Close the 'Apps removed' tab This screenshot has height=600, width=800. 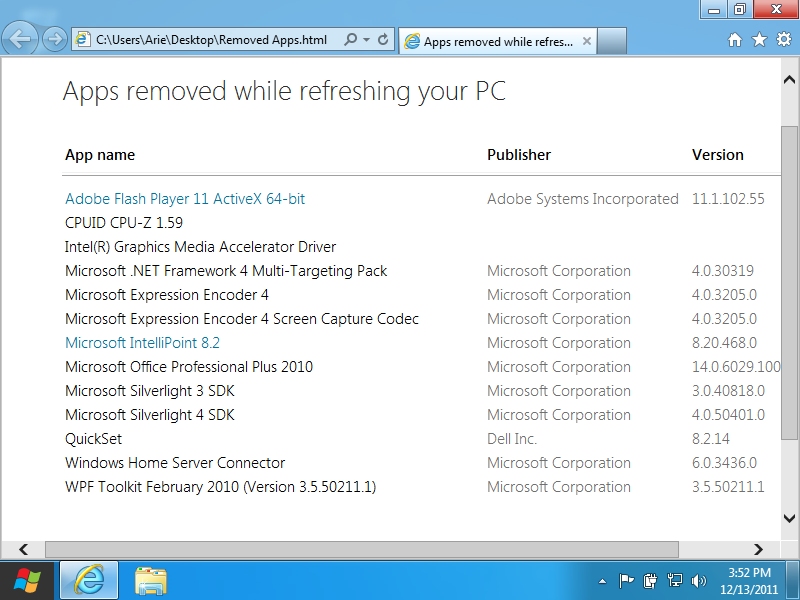[587, 41]
